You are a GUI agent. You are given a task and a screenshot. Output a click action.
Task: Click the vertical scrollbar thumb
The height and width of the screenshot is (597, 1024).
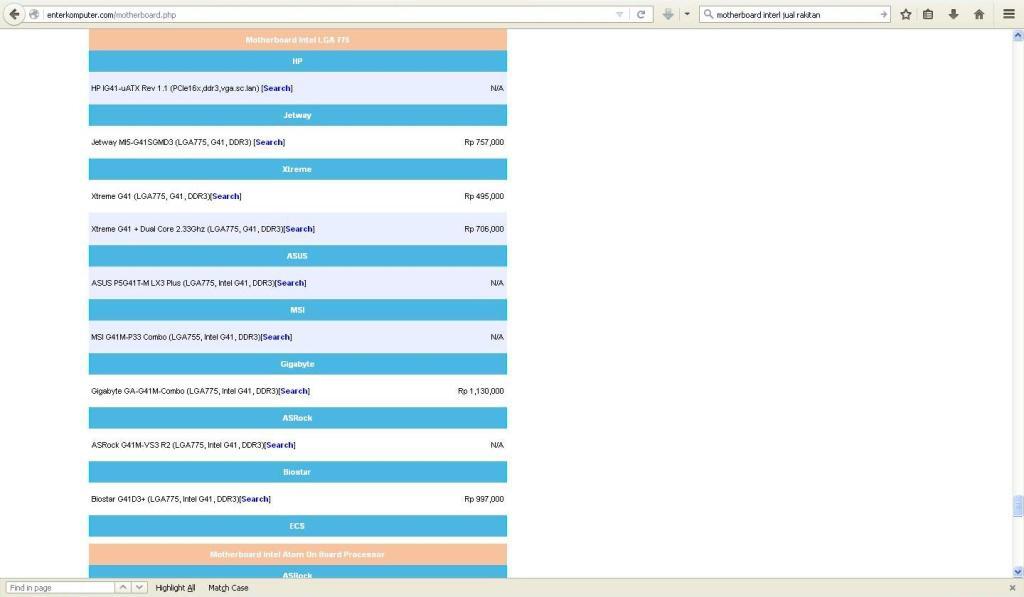1017,506
